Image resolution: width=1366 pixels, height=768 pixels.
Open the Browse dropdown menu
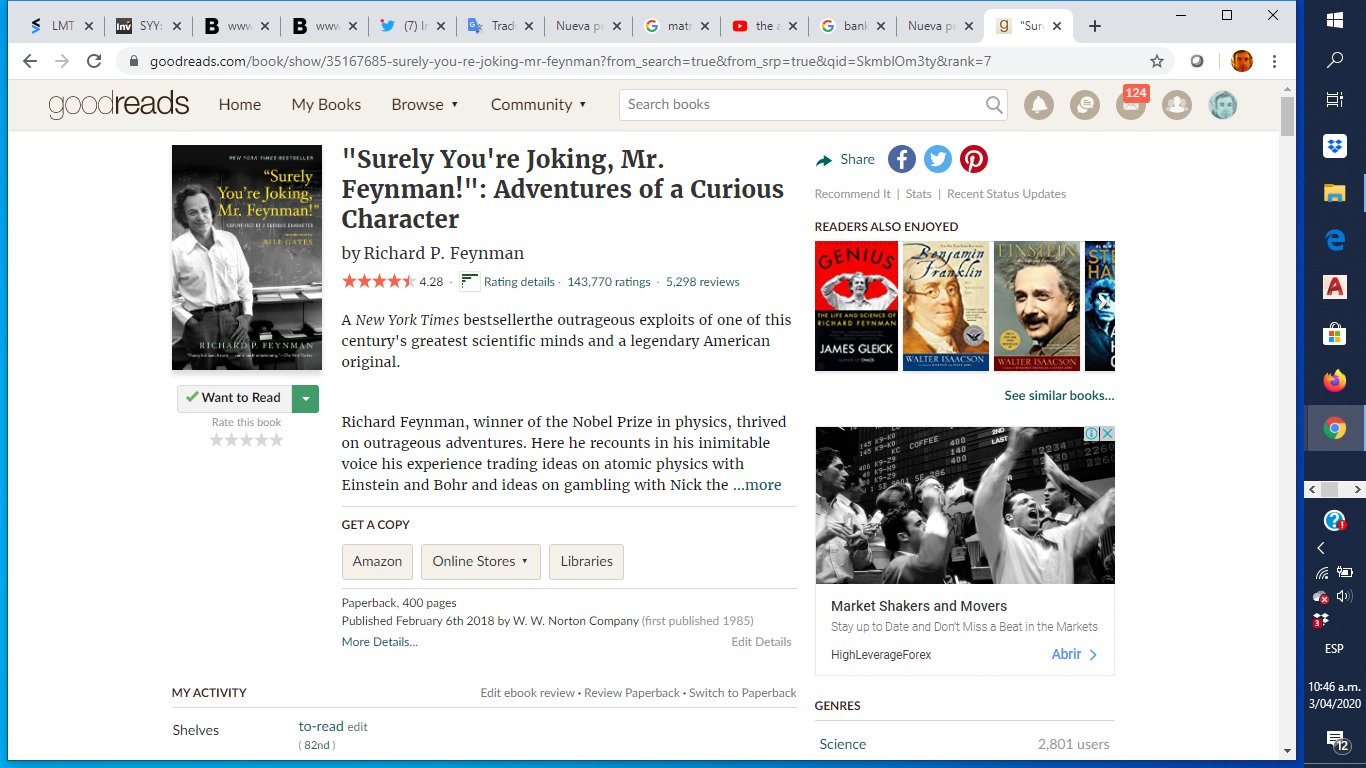pyautogui.click(x=425, y=104)
